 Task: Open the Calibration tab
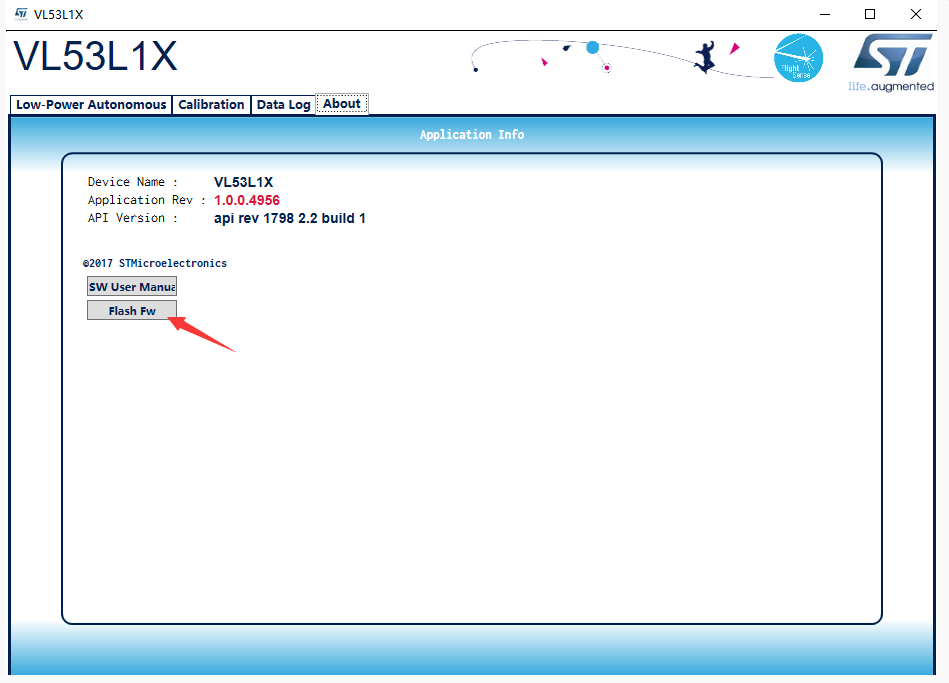[211, 104]
